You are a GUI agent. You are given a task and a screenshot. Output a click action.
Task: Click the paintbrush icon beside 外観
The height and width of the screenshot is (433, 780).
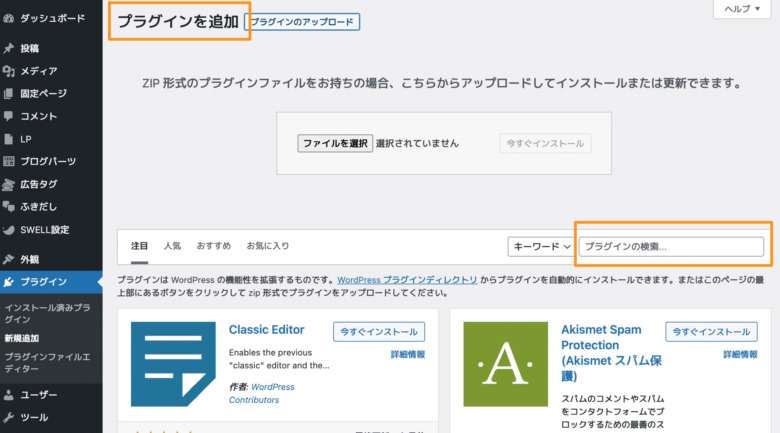[8, 259]
